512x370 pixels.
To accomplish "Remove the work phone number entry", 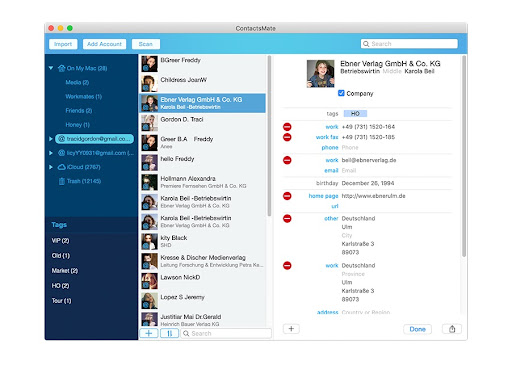I will click(x=287, y=127).
